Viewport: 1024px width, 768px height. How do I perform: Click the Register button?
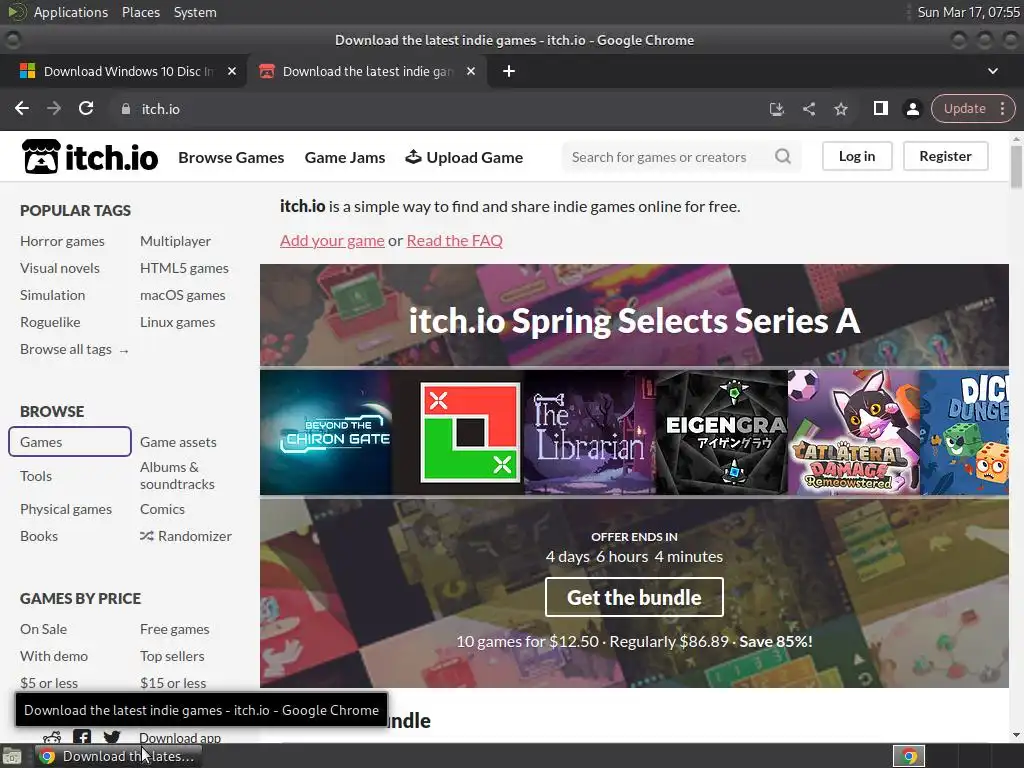945,156
